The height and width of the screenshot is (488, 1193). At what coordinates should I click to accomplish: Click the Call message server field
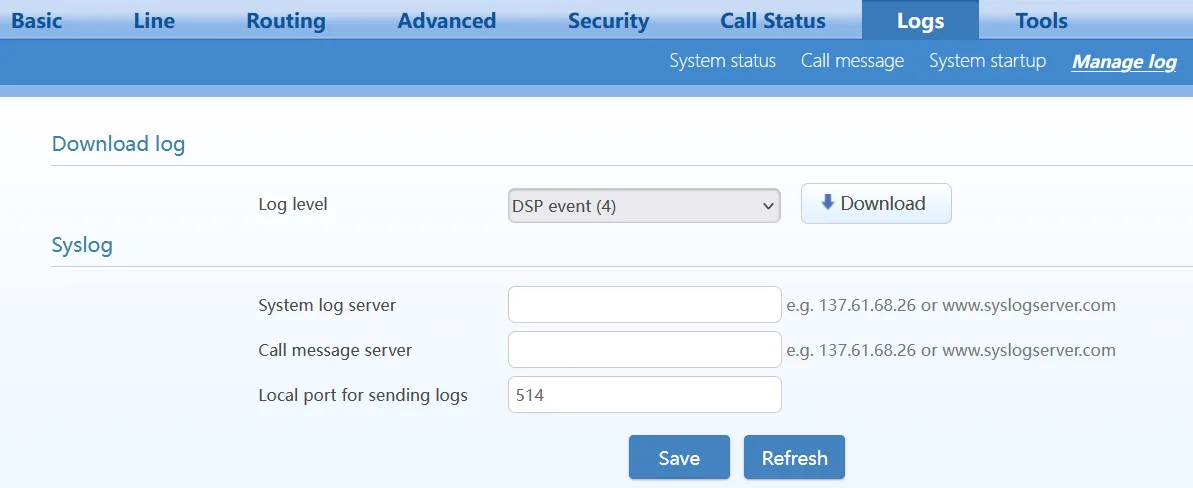[x=644, y=350]
